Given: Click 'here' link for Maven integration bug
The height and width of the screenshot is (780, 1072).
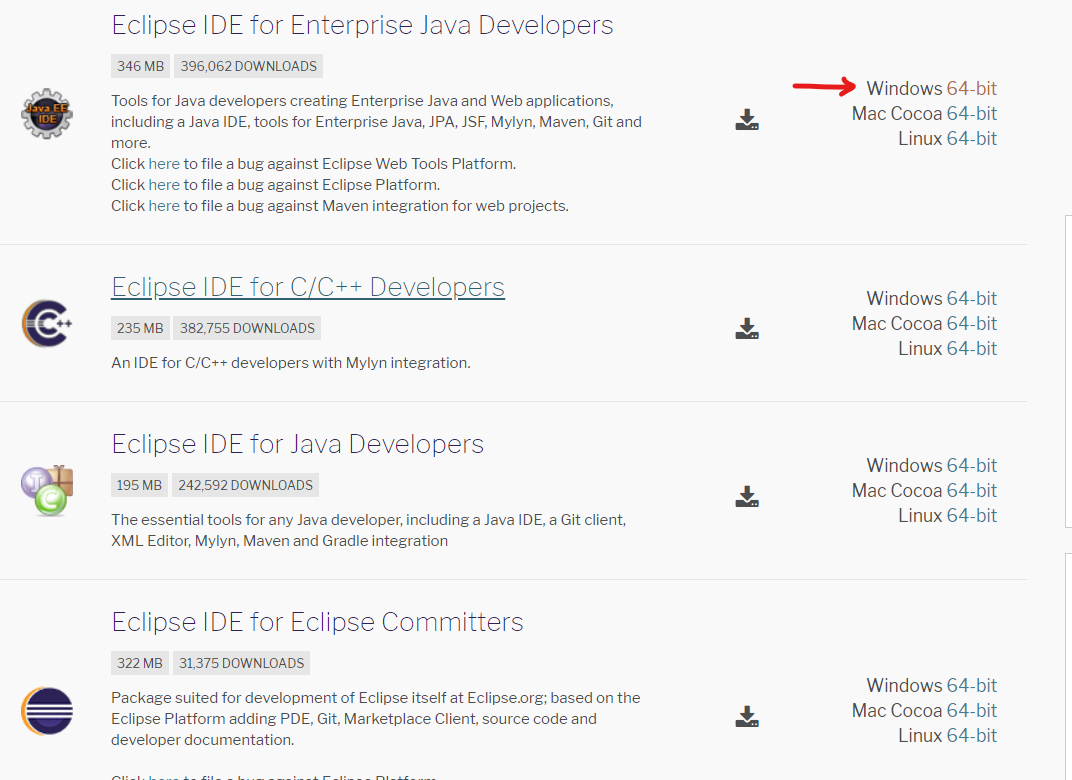Looking at the screenshot, I should pyautogui.click(x=164, y=206).
